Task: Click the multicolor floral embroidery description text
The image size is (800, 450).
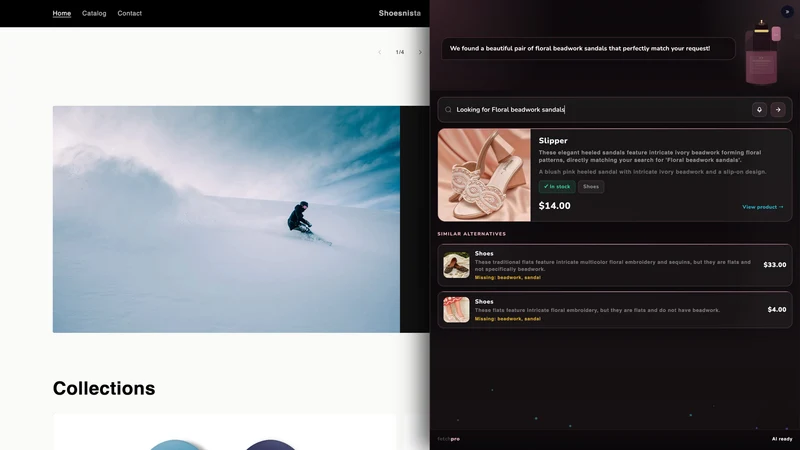Action: click(613, 265)
